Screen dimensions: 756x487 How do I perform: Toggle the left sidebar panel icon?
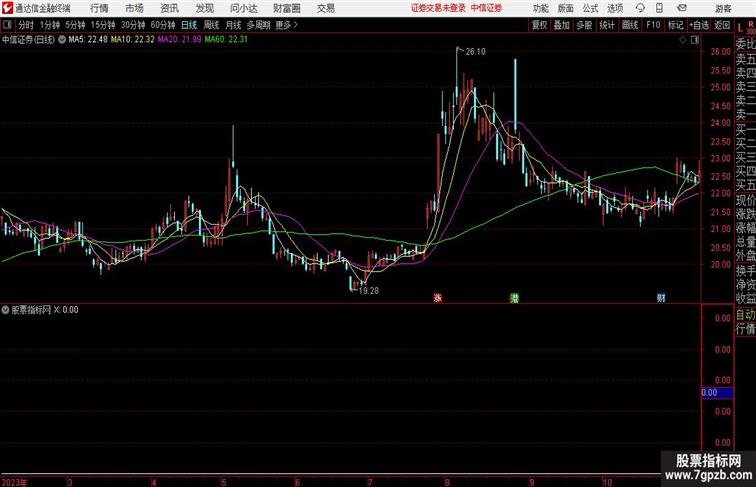[x=7, y=25]
